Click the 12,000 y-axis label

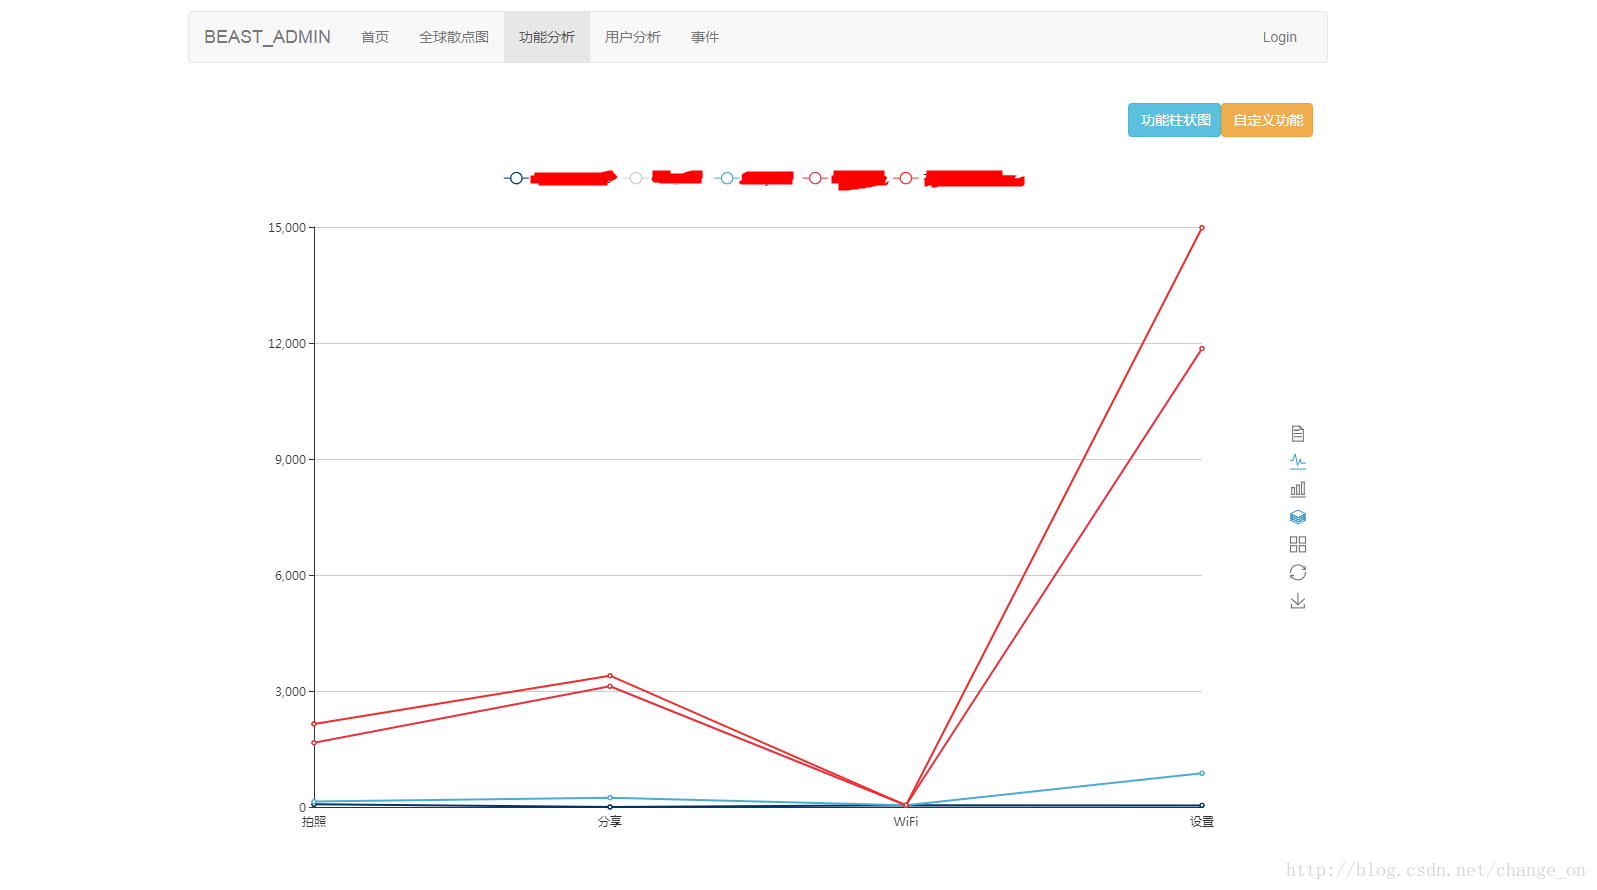(287, 344)
